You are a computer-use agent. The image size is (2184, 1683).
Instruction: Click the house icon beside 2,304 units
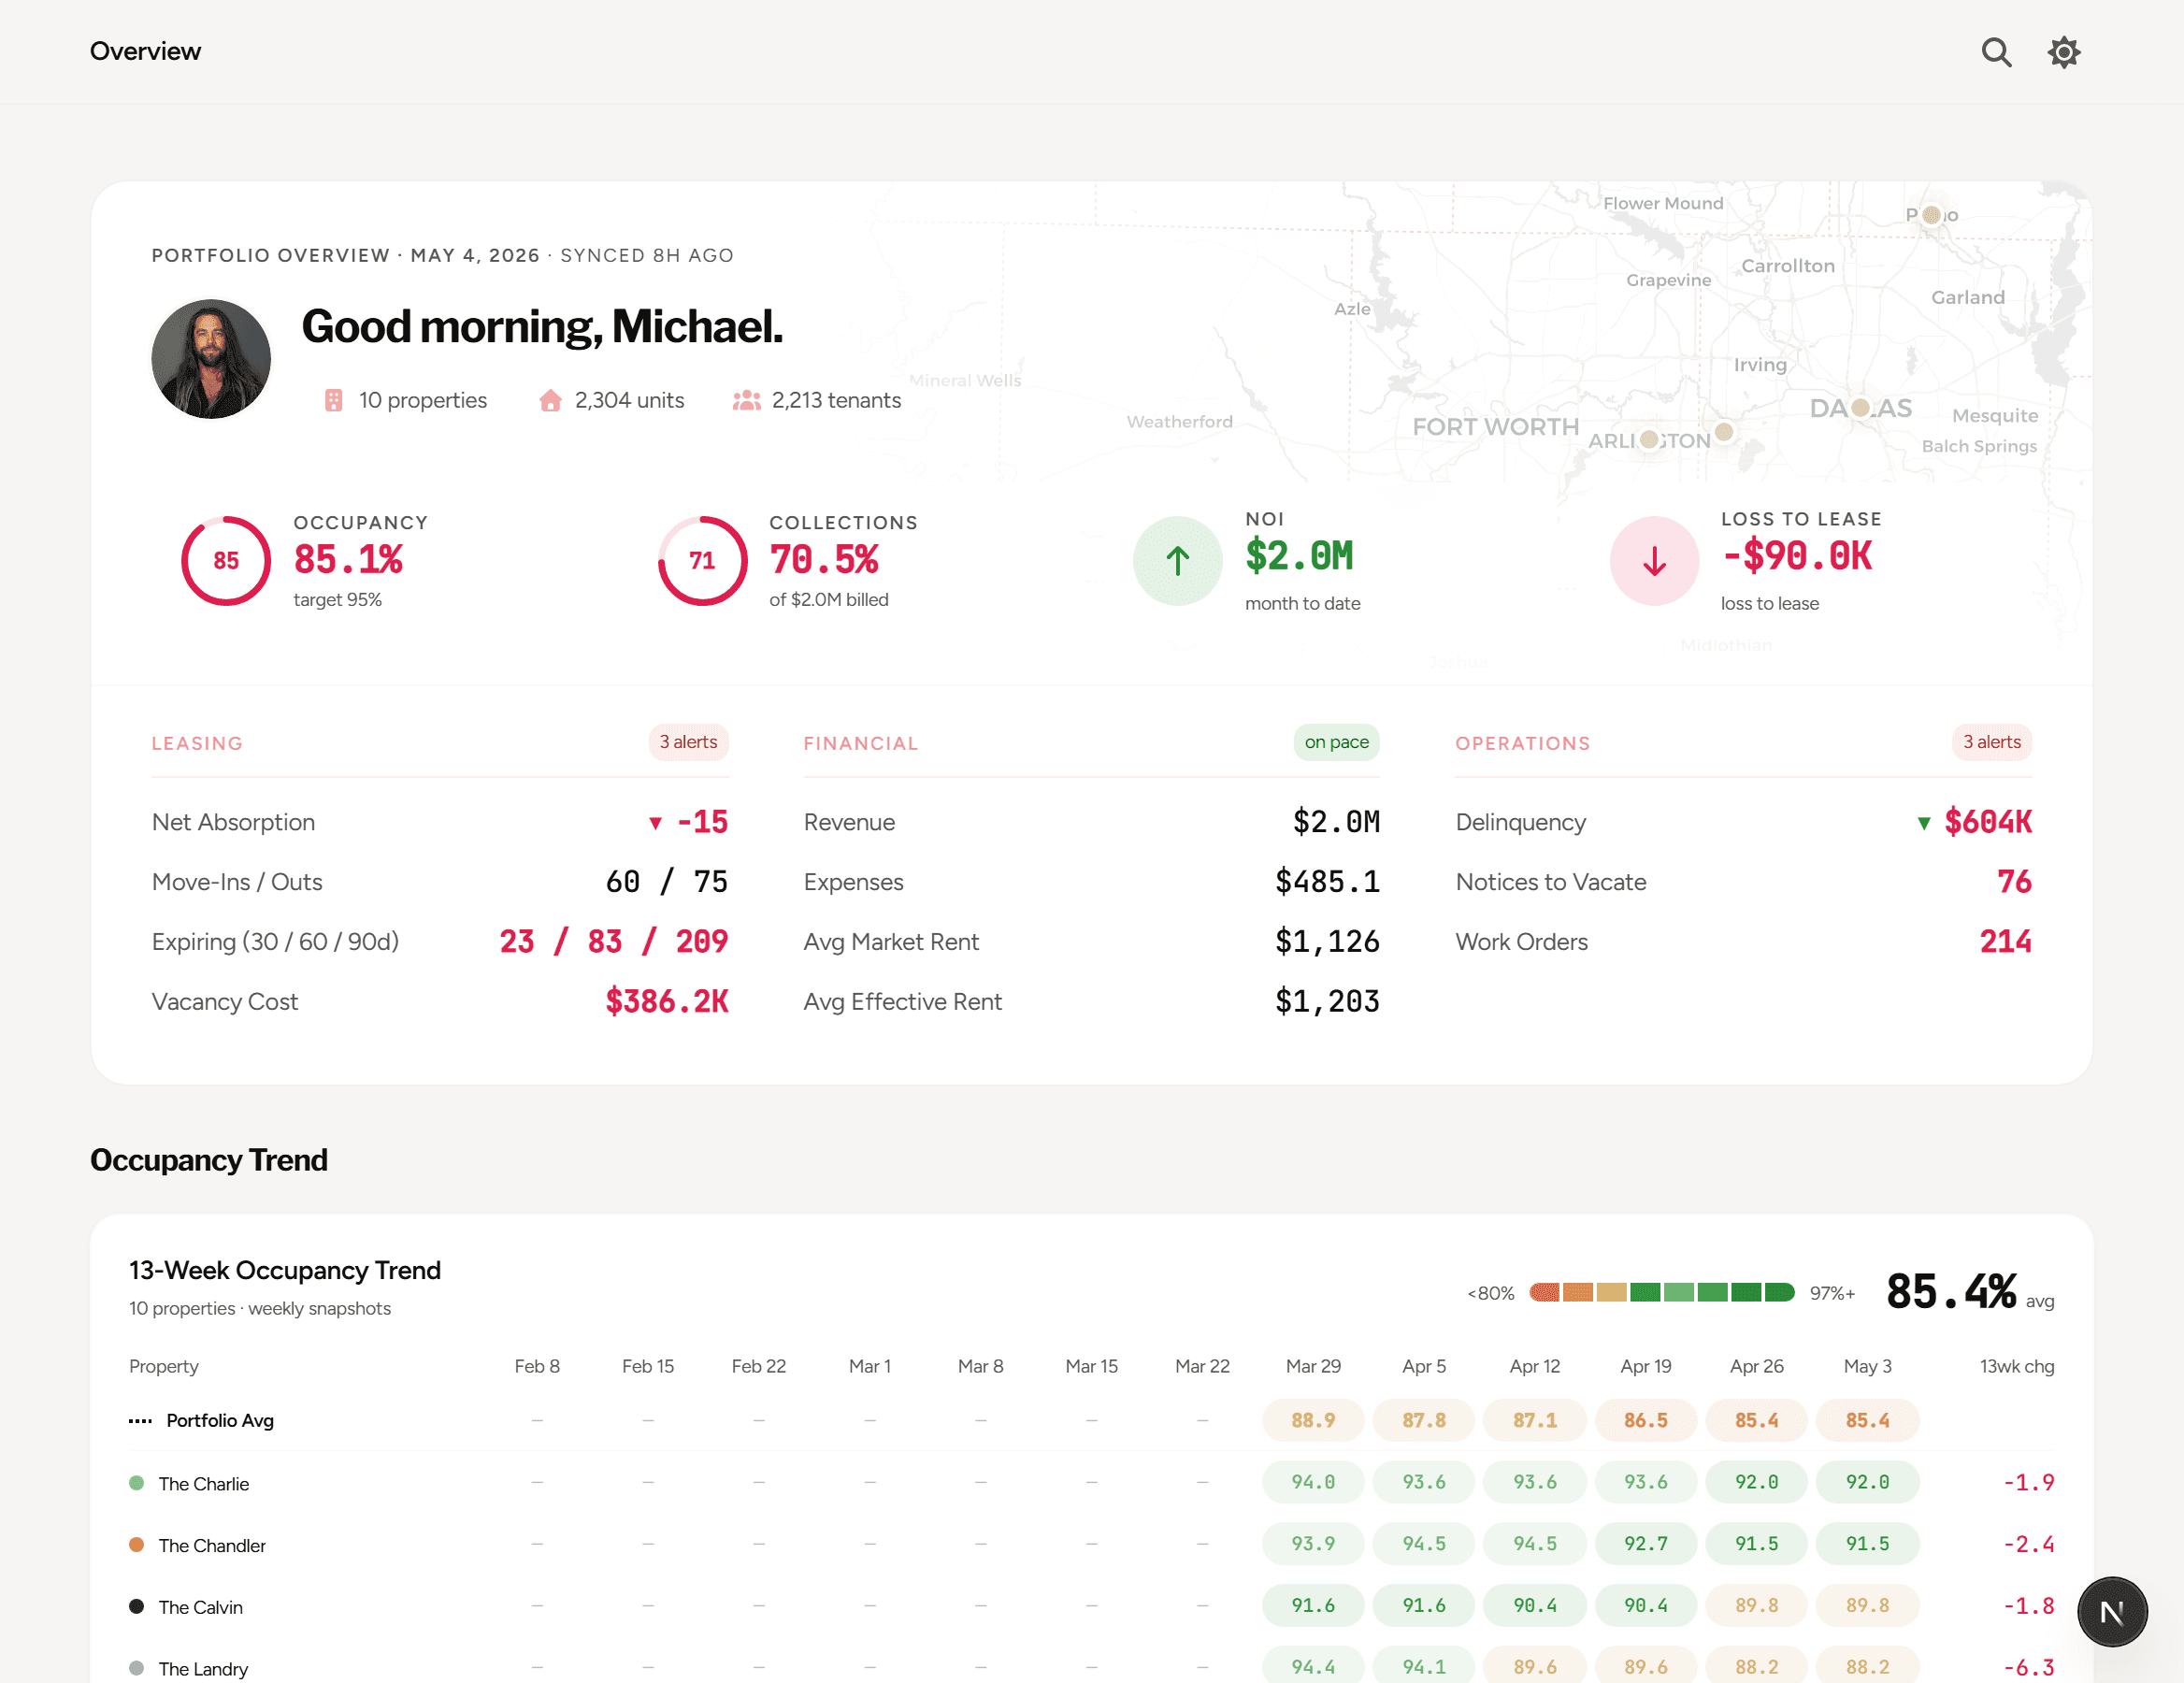550,400
